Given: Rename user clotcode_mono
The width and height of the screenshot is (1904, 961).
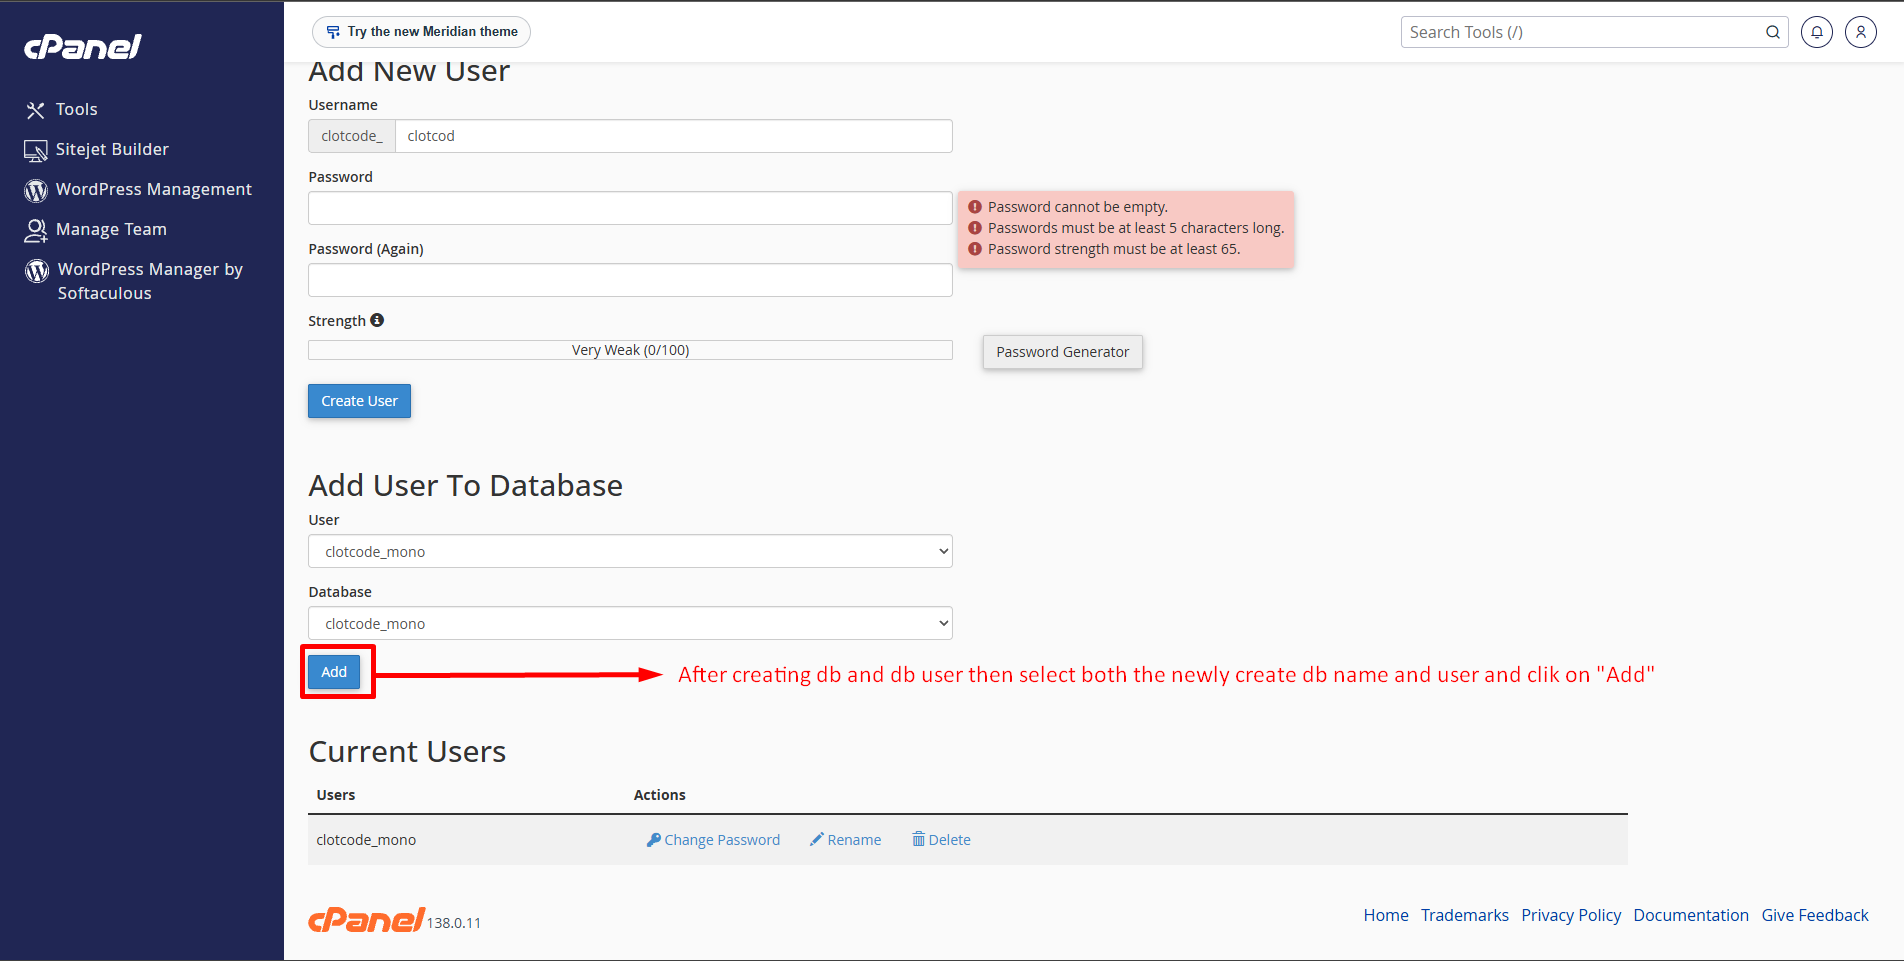Looking at the screenshot, I should coord(845,840).
